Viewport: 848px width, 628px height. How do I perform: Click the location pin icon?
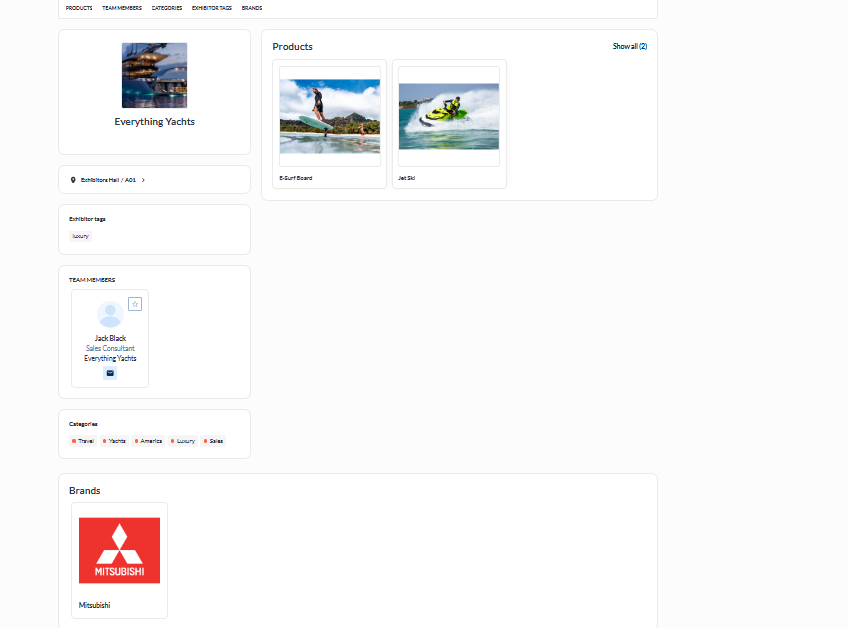pyautogui.click(x=73, y=180)
